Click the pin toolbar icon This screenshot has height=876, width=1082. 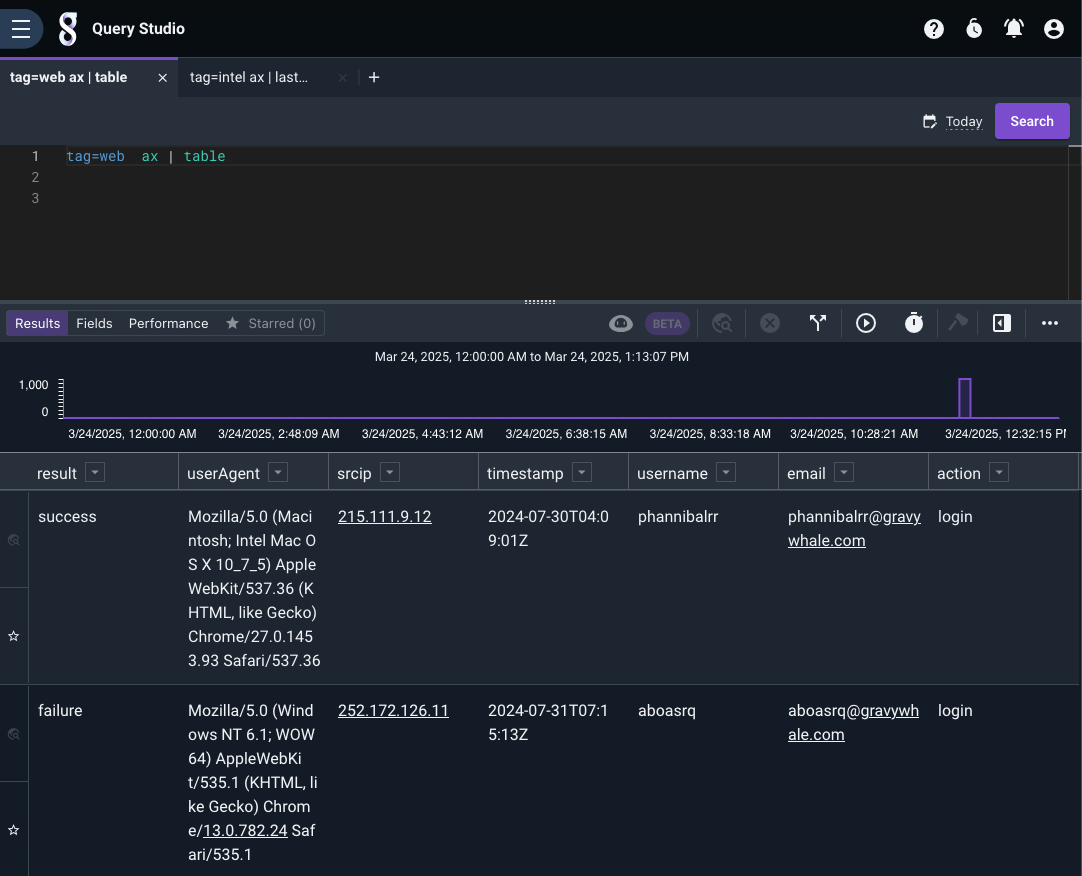[958, 322]
